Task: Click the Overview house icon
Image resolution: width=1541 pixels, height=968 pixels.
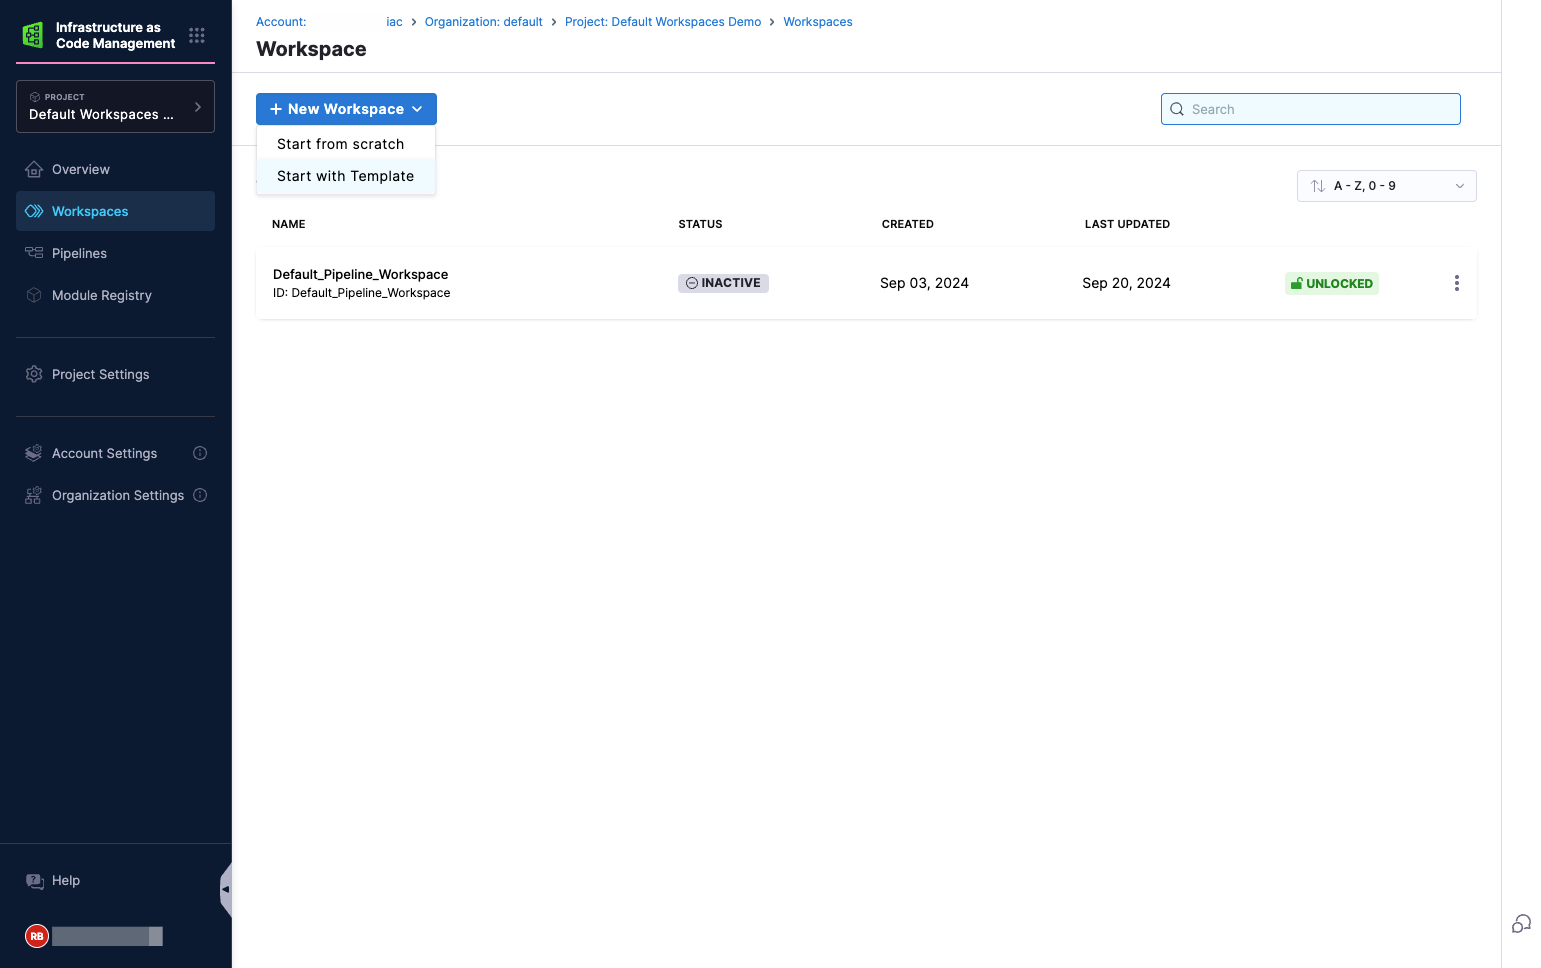Action: (x=34, y=169)
